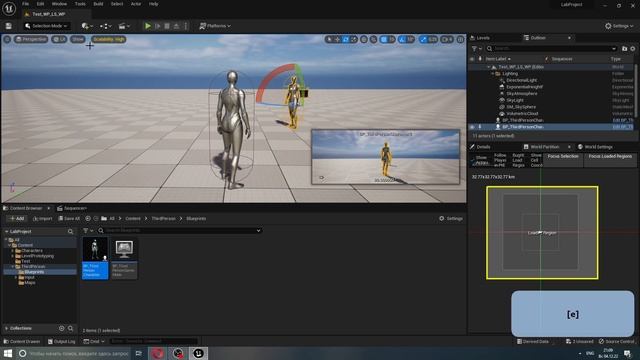
Task: Toggle visibility eye of selected BP_ThirdPersonCharacter row
Action: click(472, 127)
